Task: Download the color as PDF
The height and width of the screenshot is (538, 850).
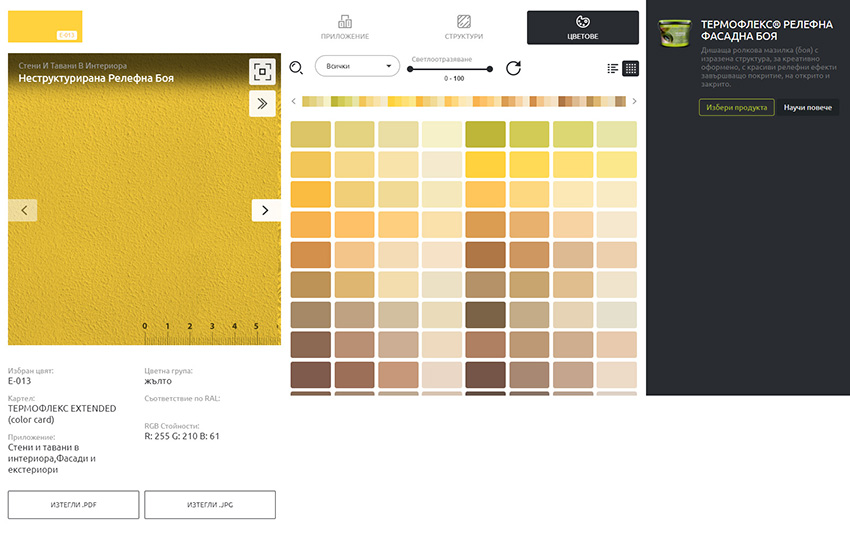Action: point(74,505)
